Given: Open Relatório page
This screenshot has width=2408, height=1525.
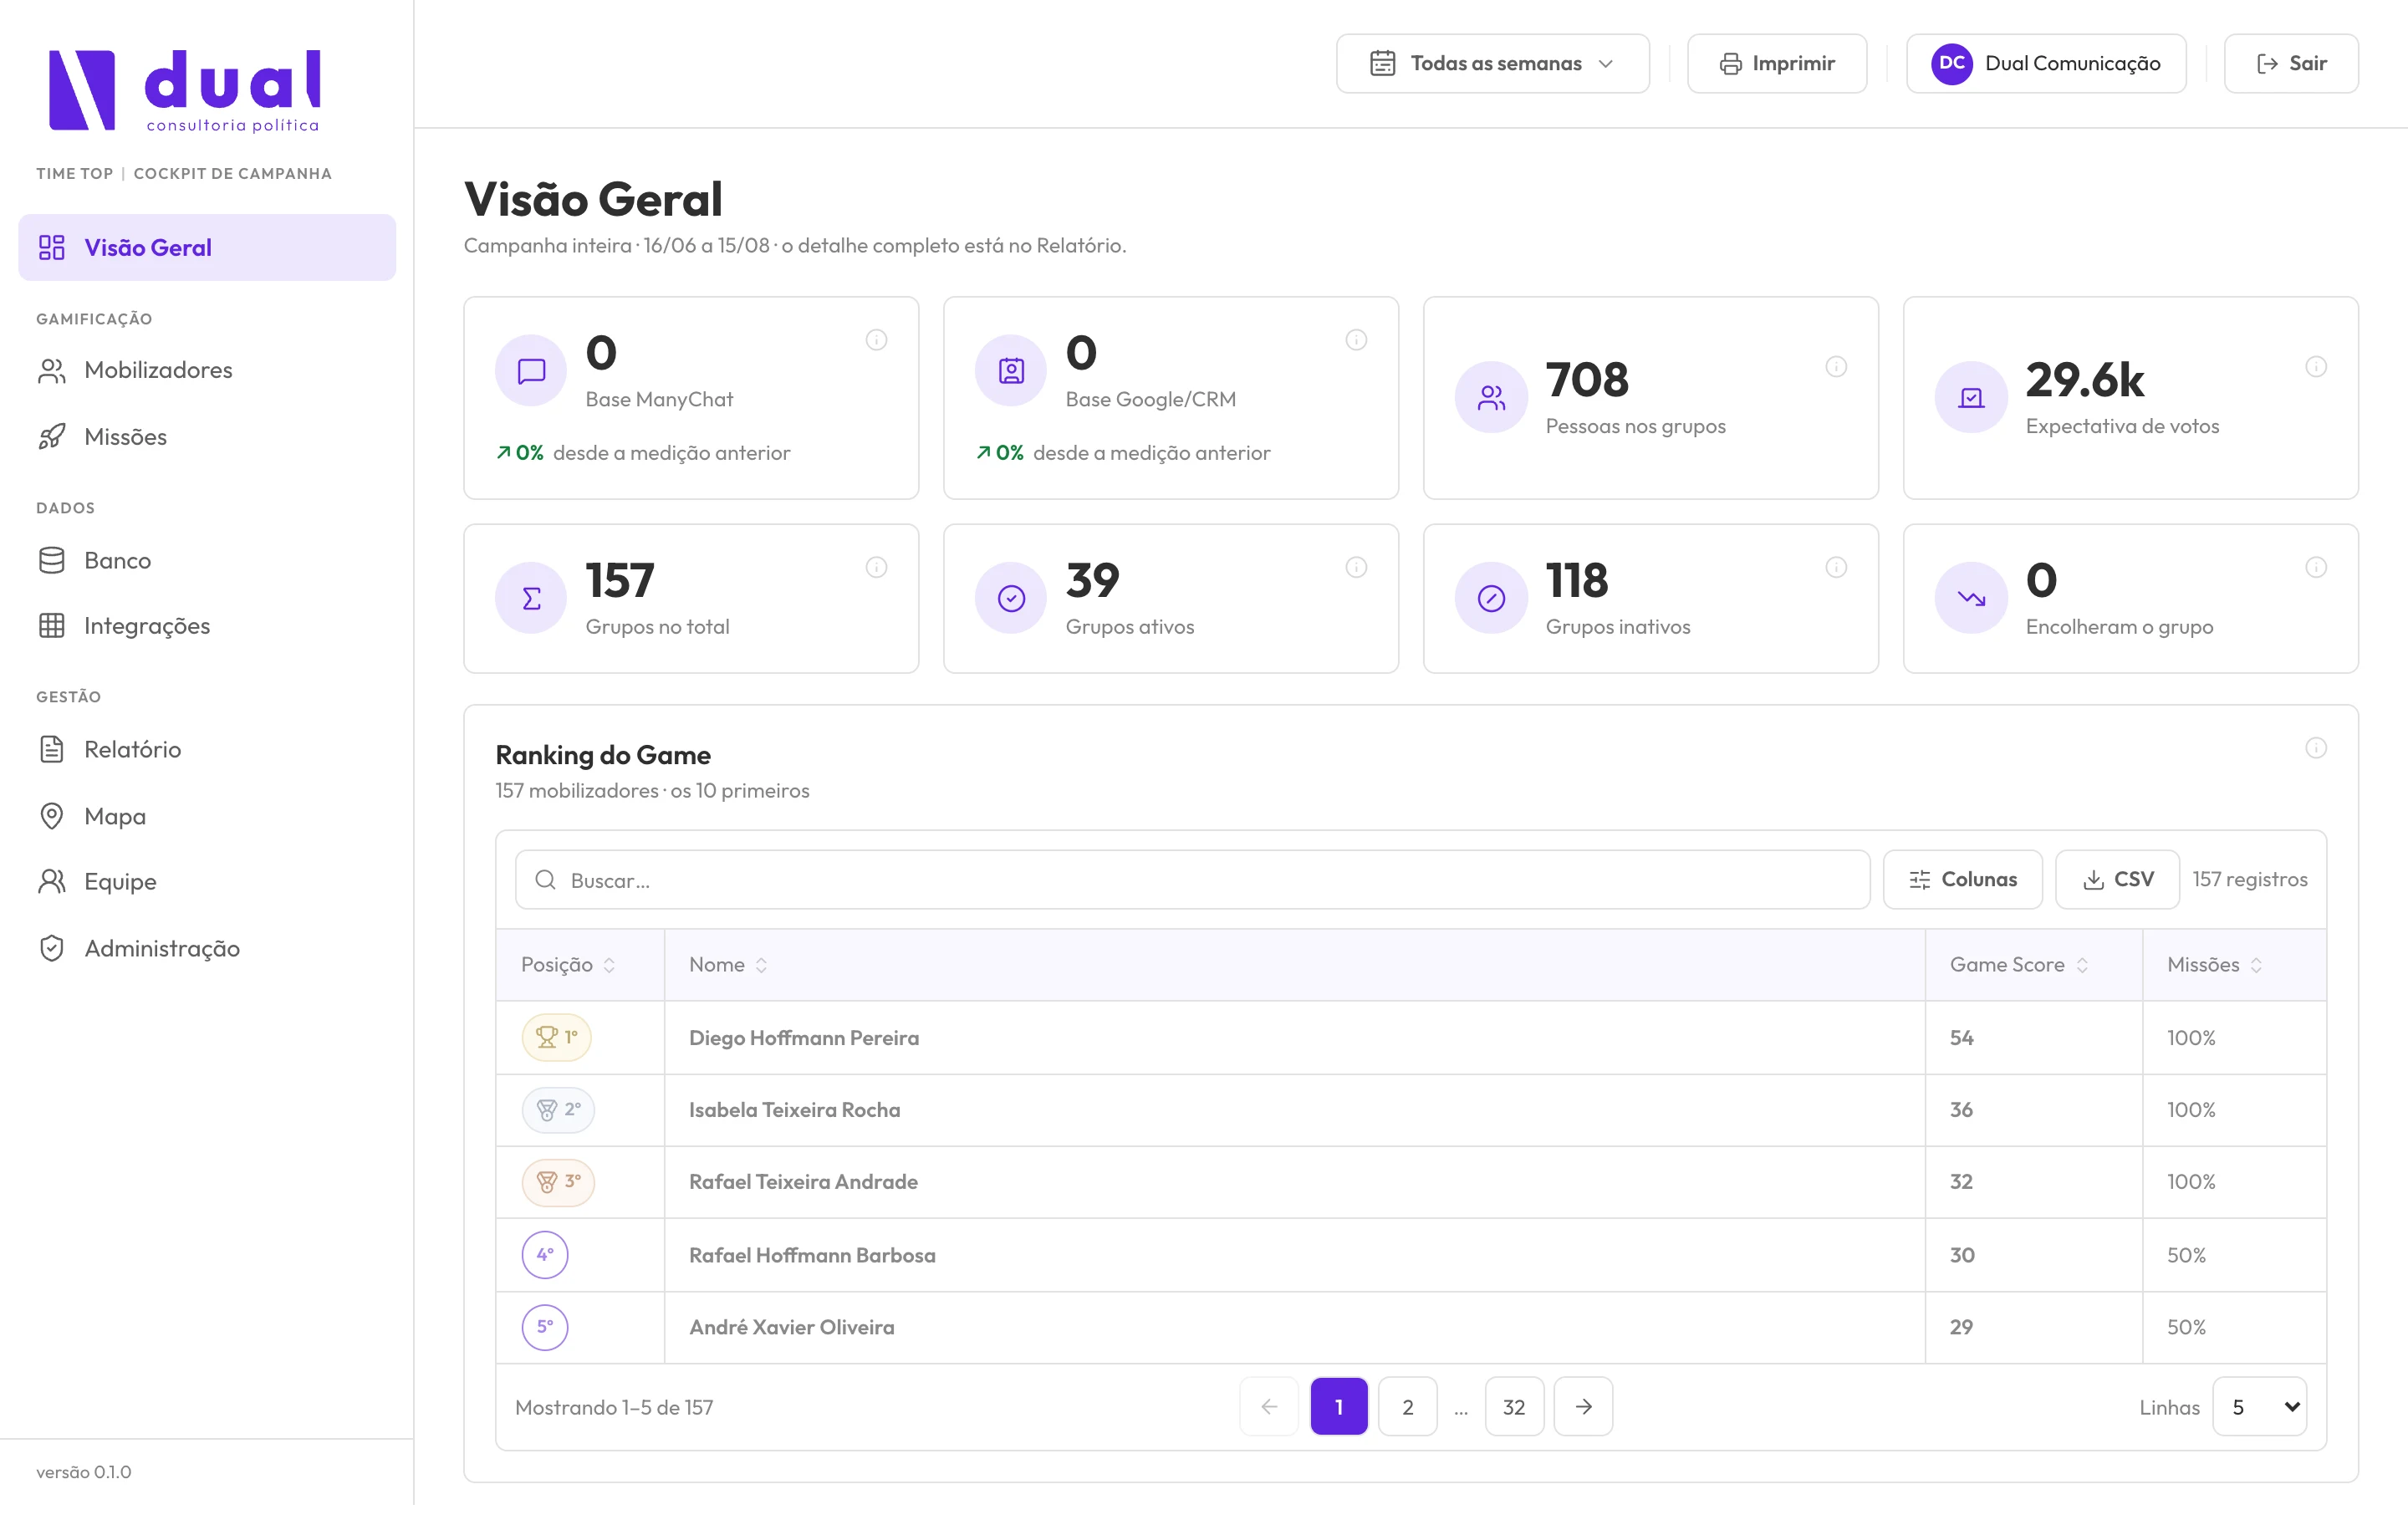Looking at the screenshot, I should pos(207,750).
